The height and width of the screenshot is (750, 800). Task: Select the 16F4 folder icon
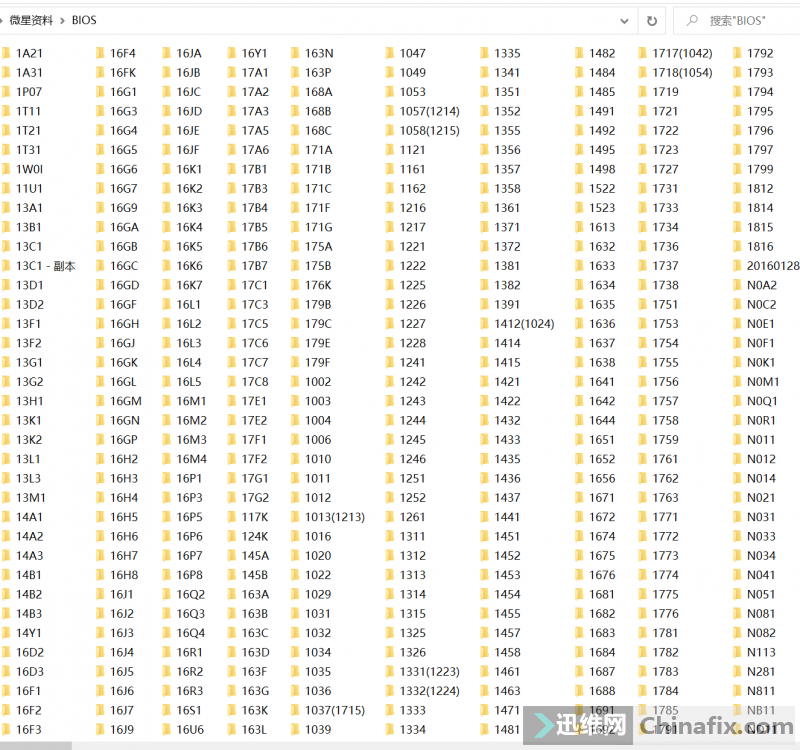tap(101, 53)
